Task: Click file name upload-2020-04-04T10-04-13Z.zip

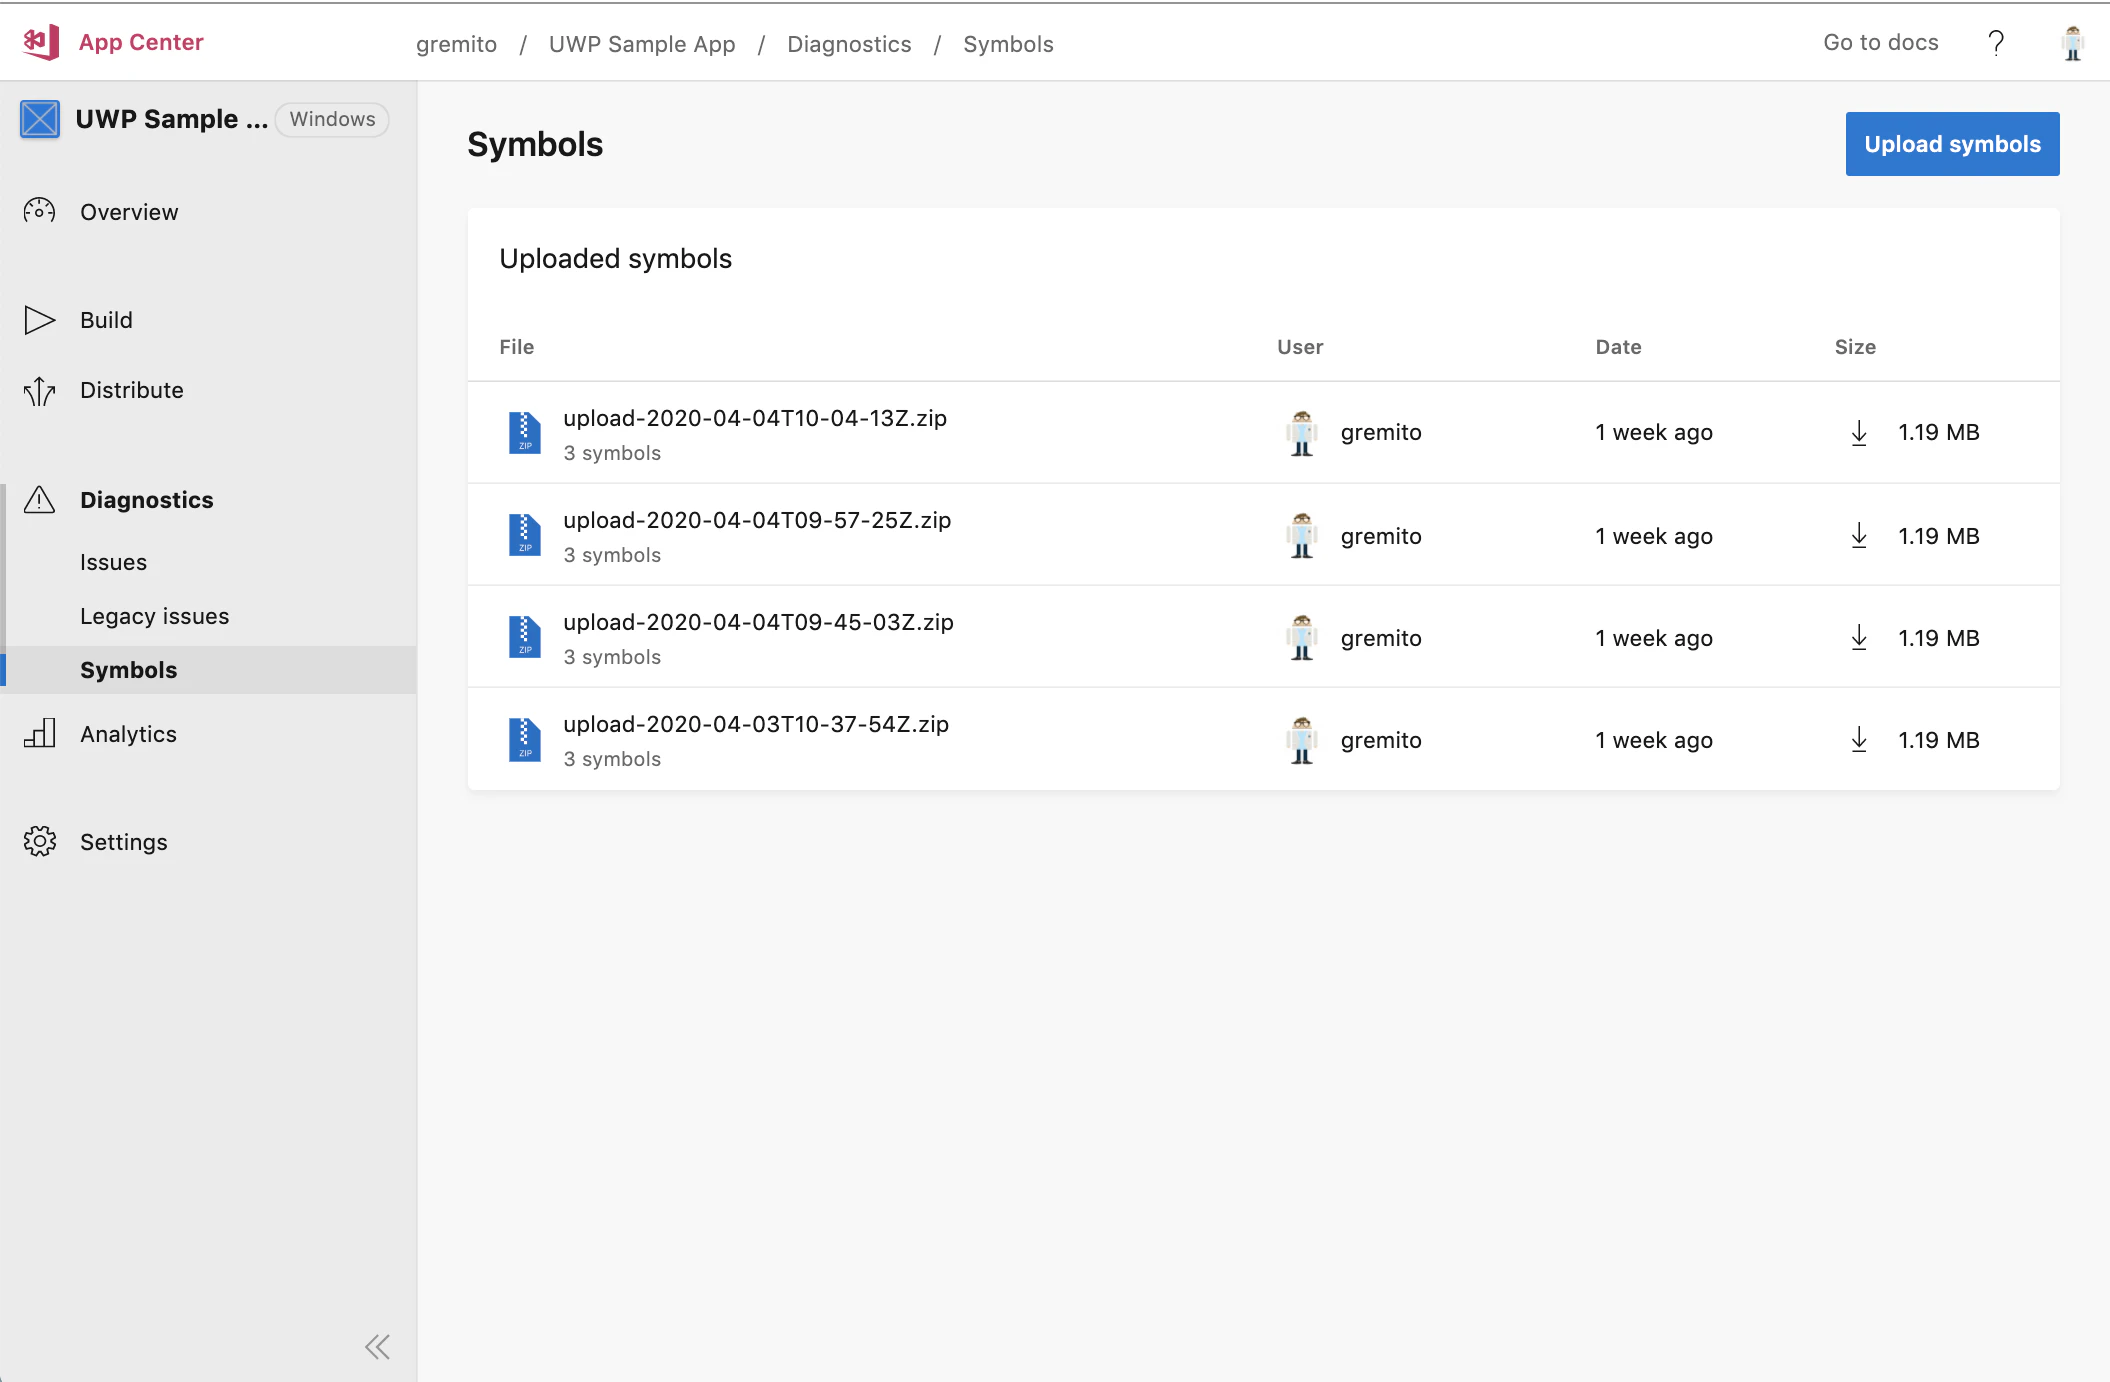Action: [755, 418]
